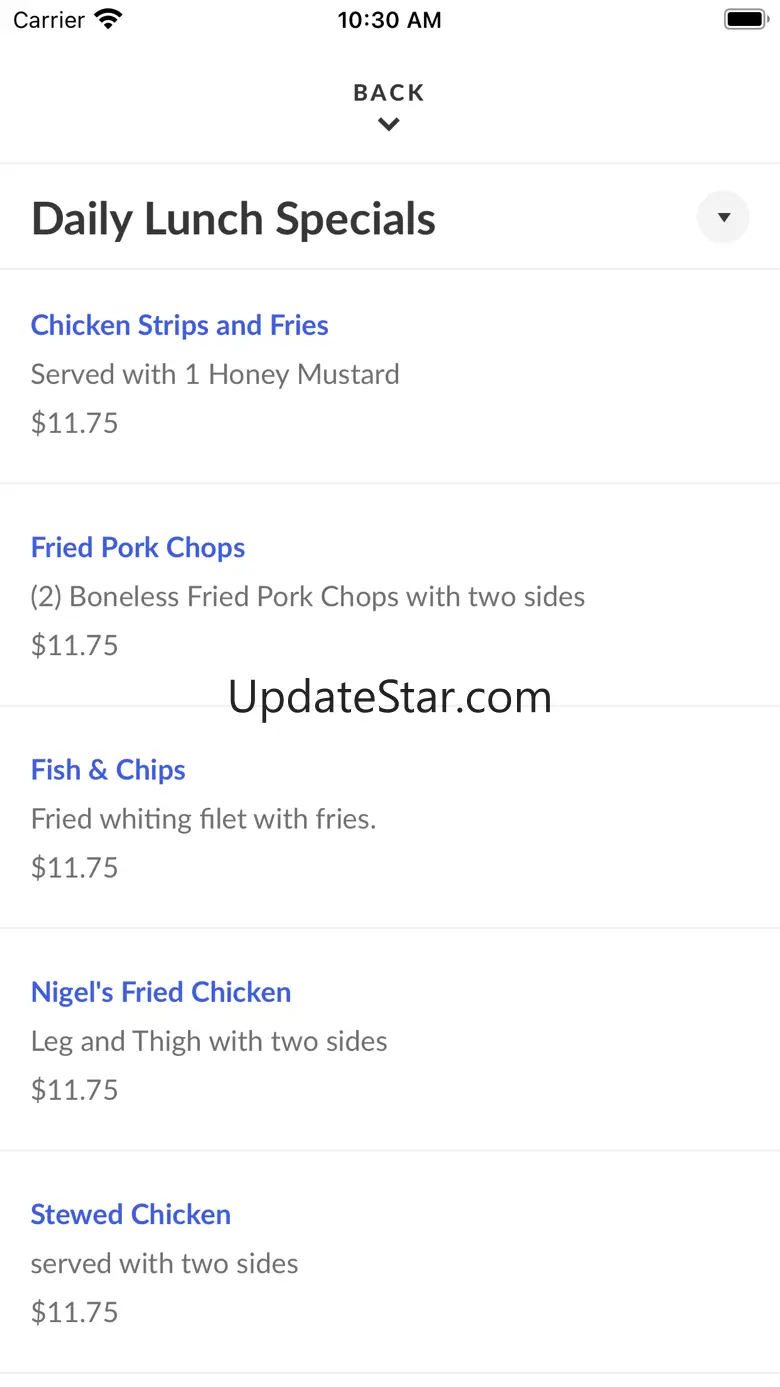Tap the price under Stewed Chicken
The width and height of the screenshot is (780, 1387).
coord(75,1312)
